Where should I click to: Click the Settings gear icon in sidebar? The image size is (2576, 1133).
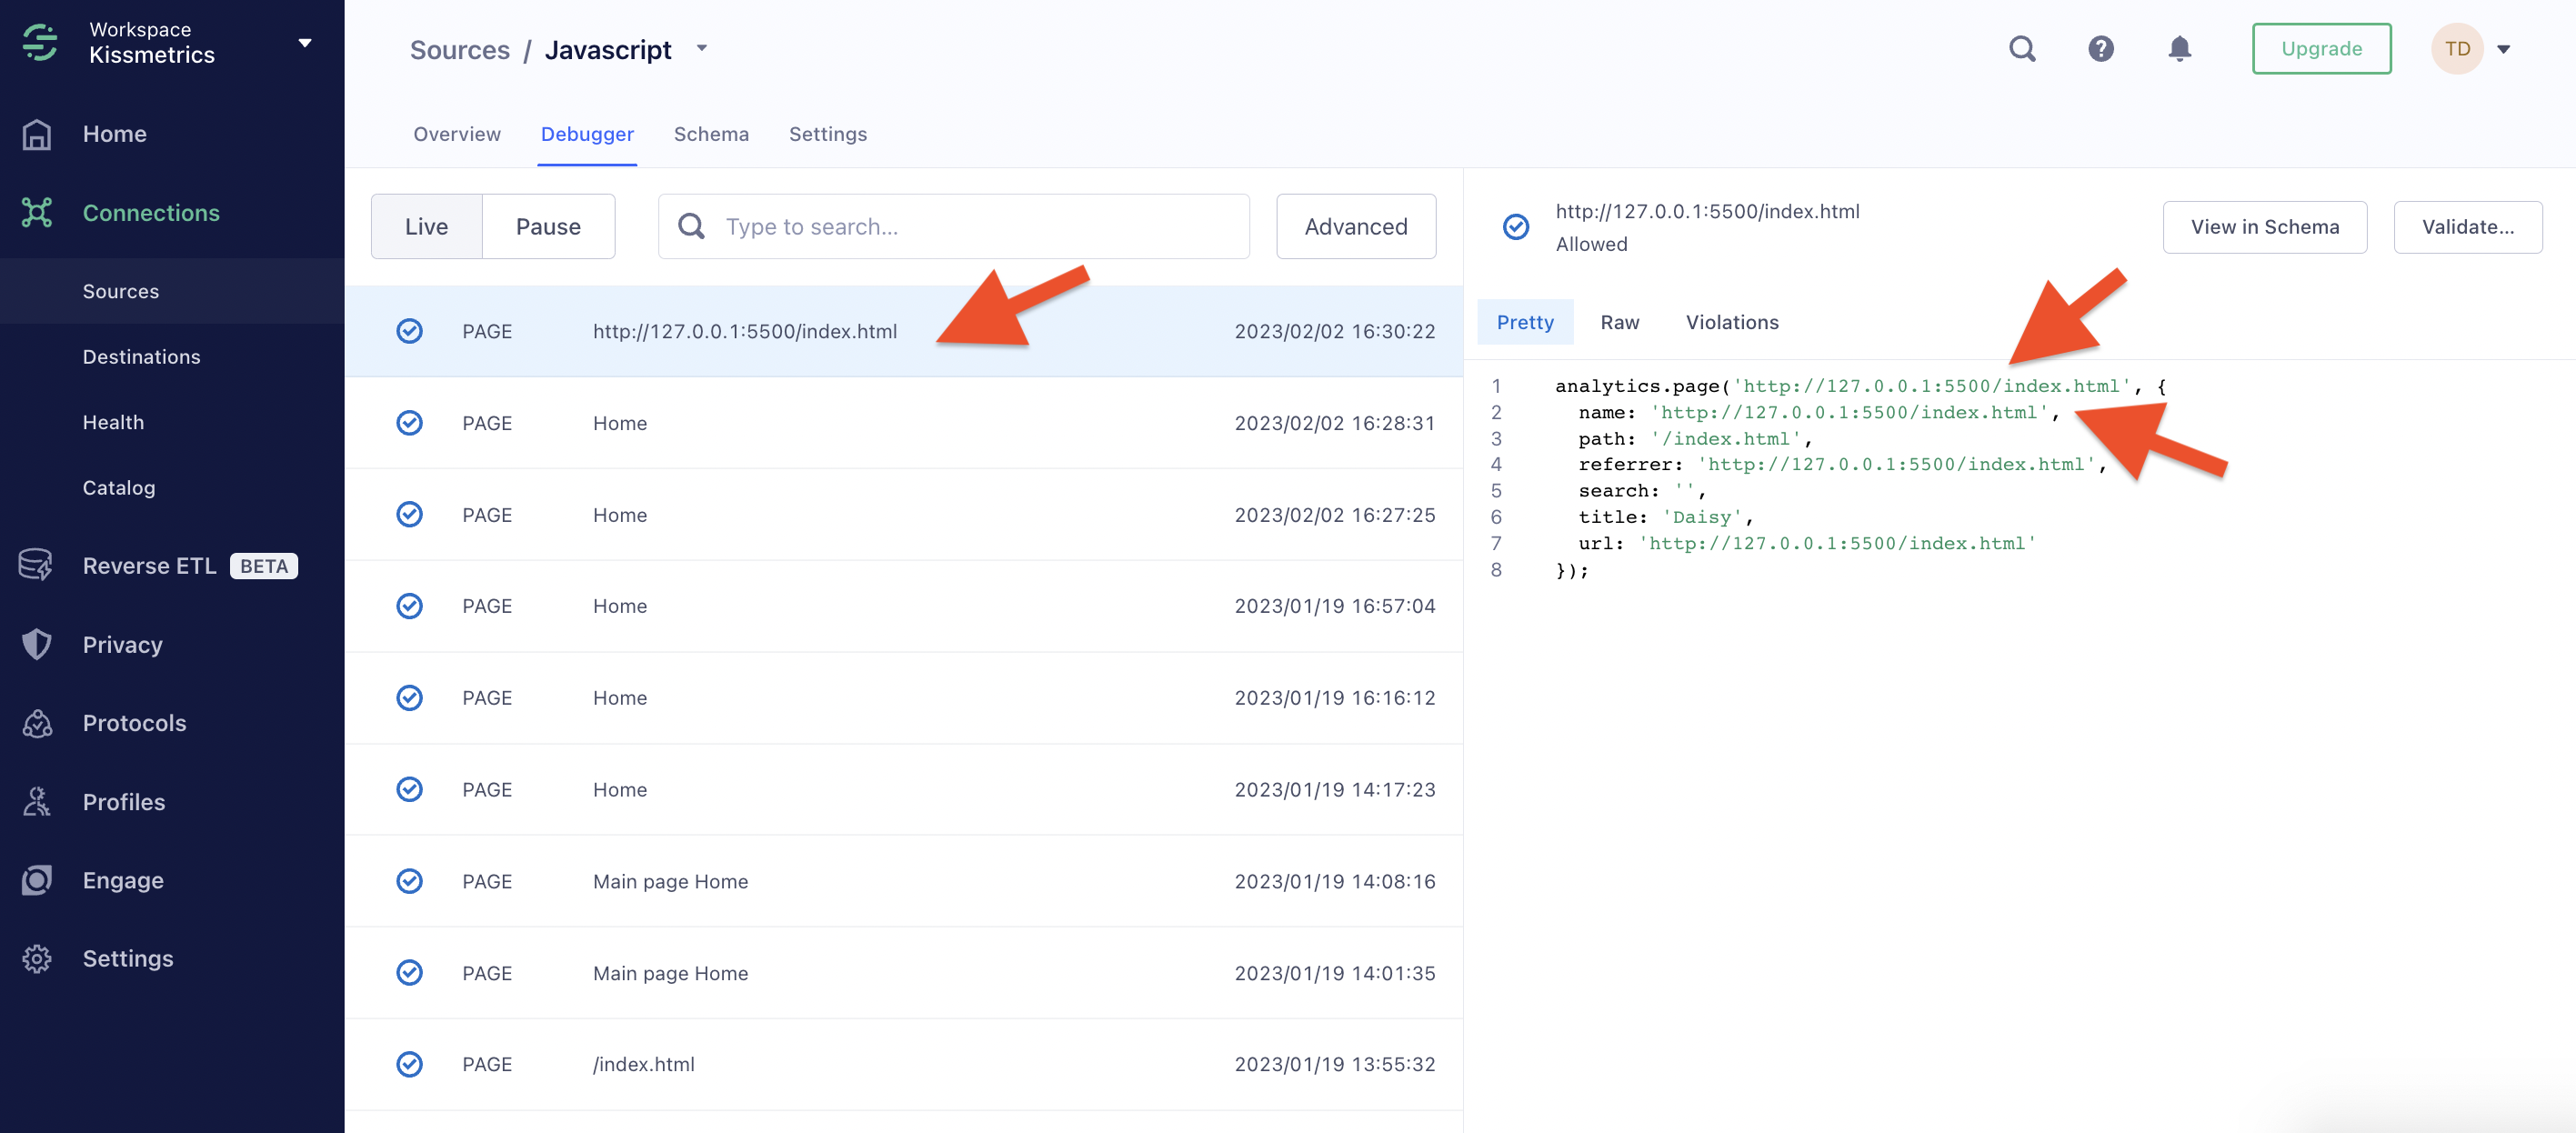click(x=36, y=958)
